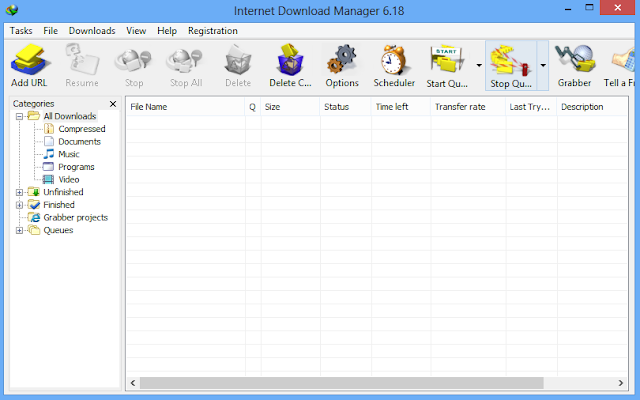Click the Tell a Friend icon
Viewport: 640px width, 400px height.
pyautogui.click(x=624, y=60)
